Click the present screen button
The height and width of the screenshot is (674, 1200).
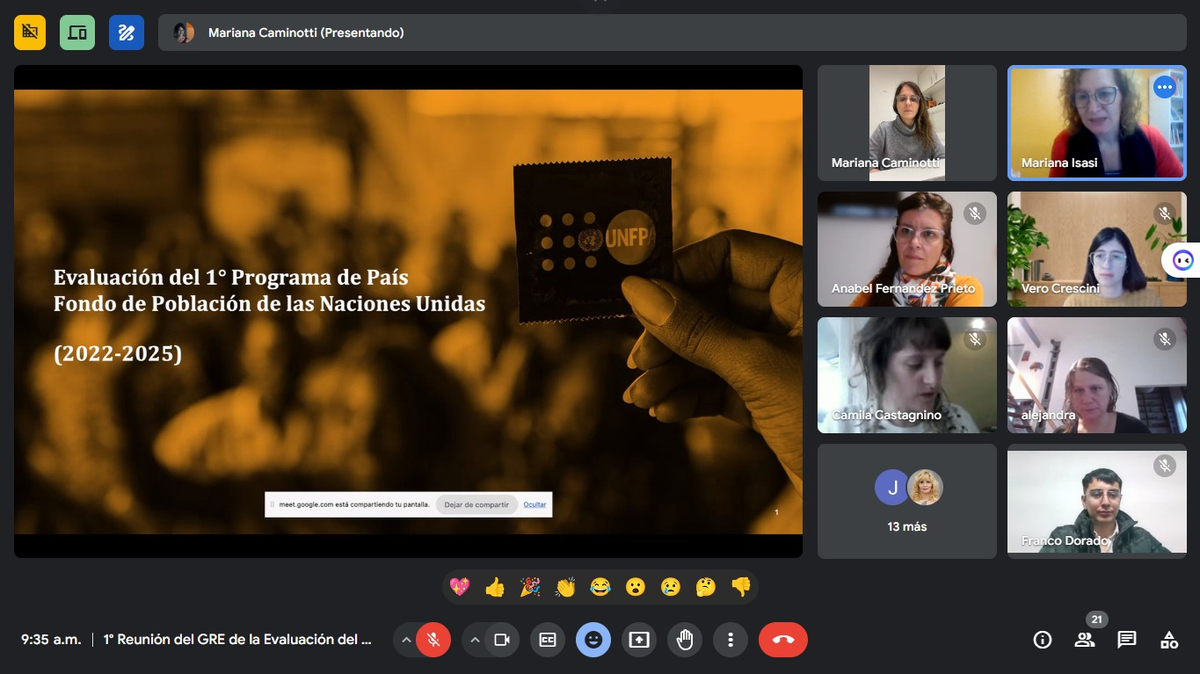tap(639, 640)
